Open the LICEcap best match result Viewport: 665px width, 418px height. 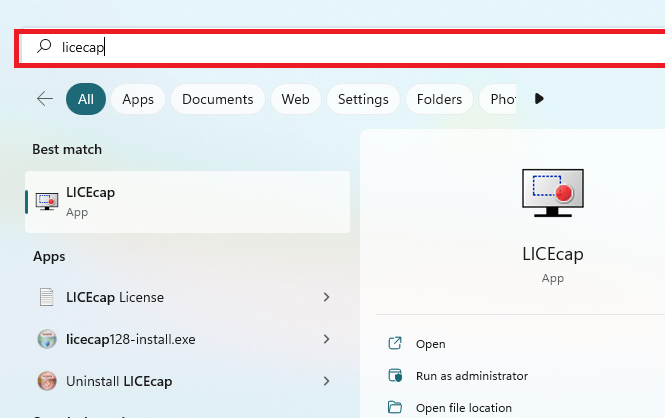click(187, 202)
